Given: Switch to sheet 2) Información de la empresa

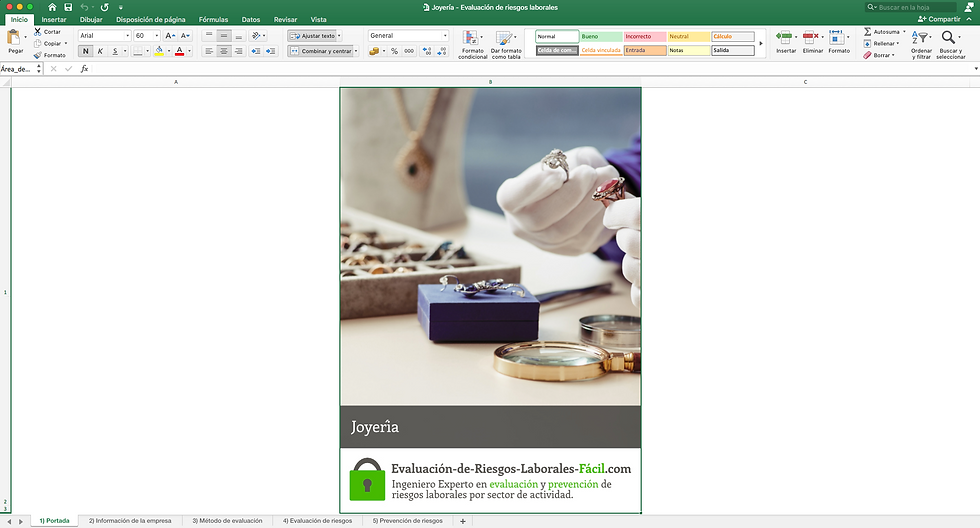Looking at the screenshot, I should pyautogui.click(x=130, y=521).
